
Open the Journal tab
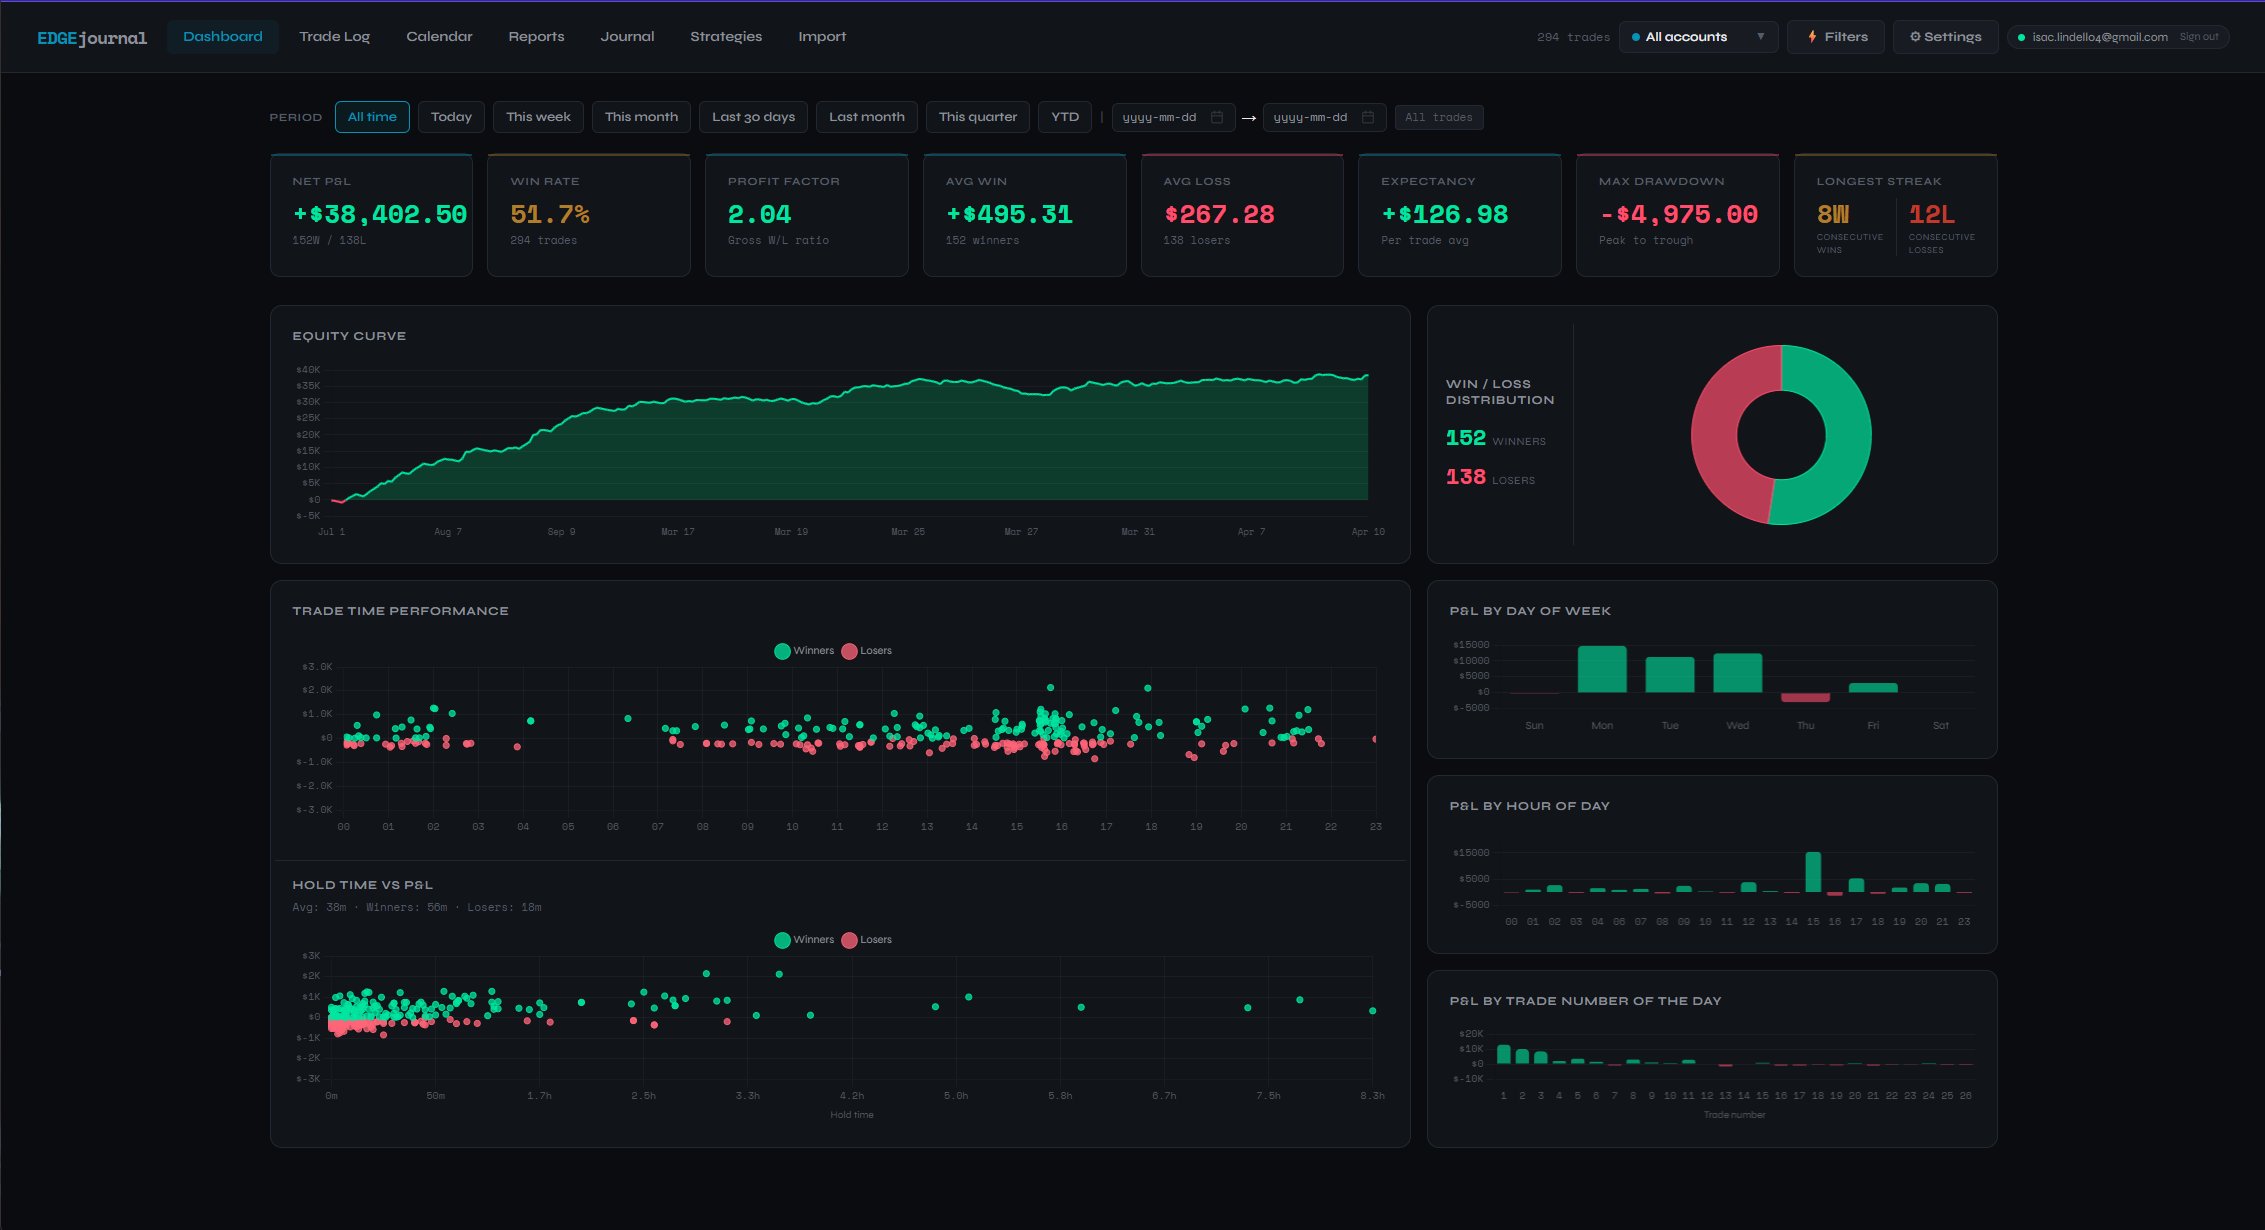coord(627,37)
